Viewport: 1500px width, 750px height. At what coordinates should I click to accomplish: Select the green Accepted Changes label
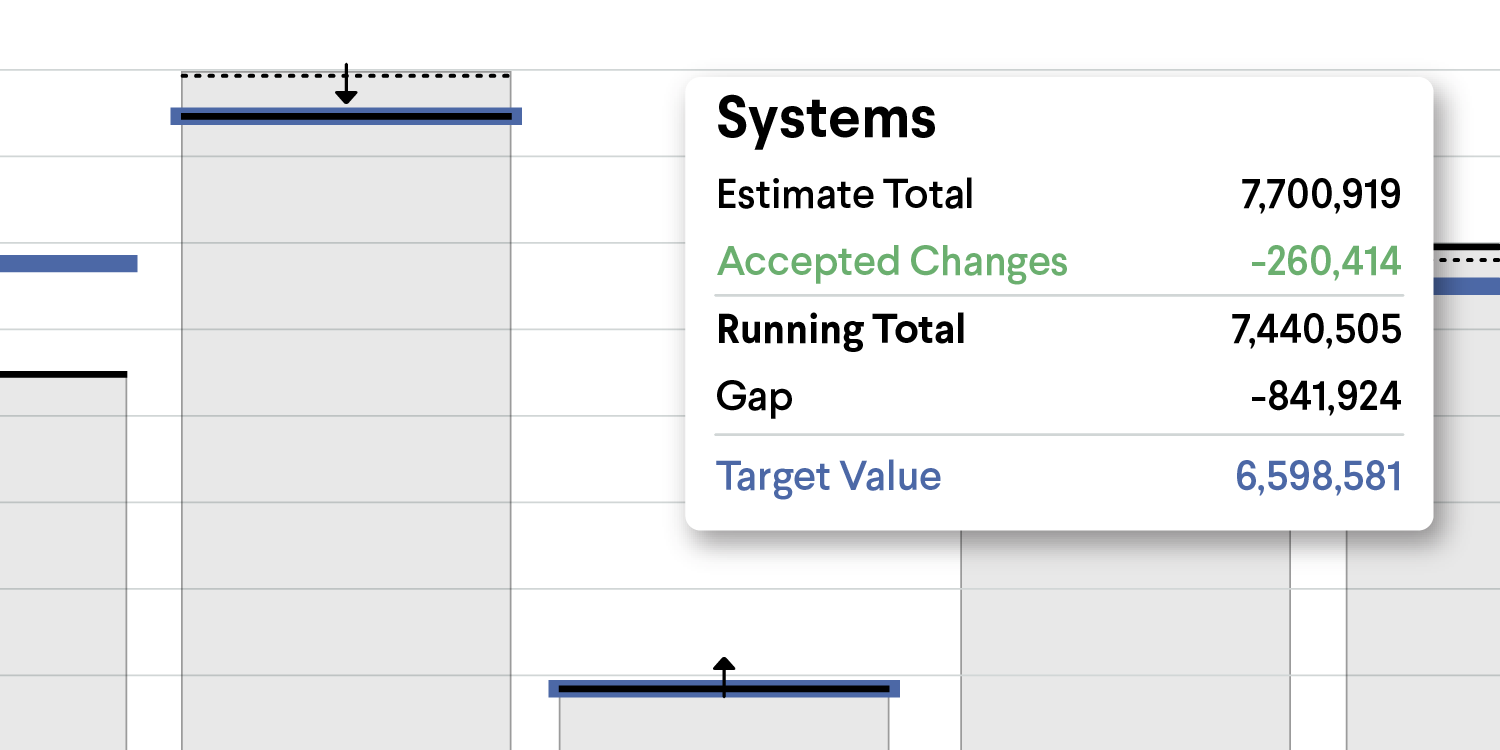pos(892,262)
